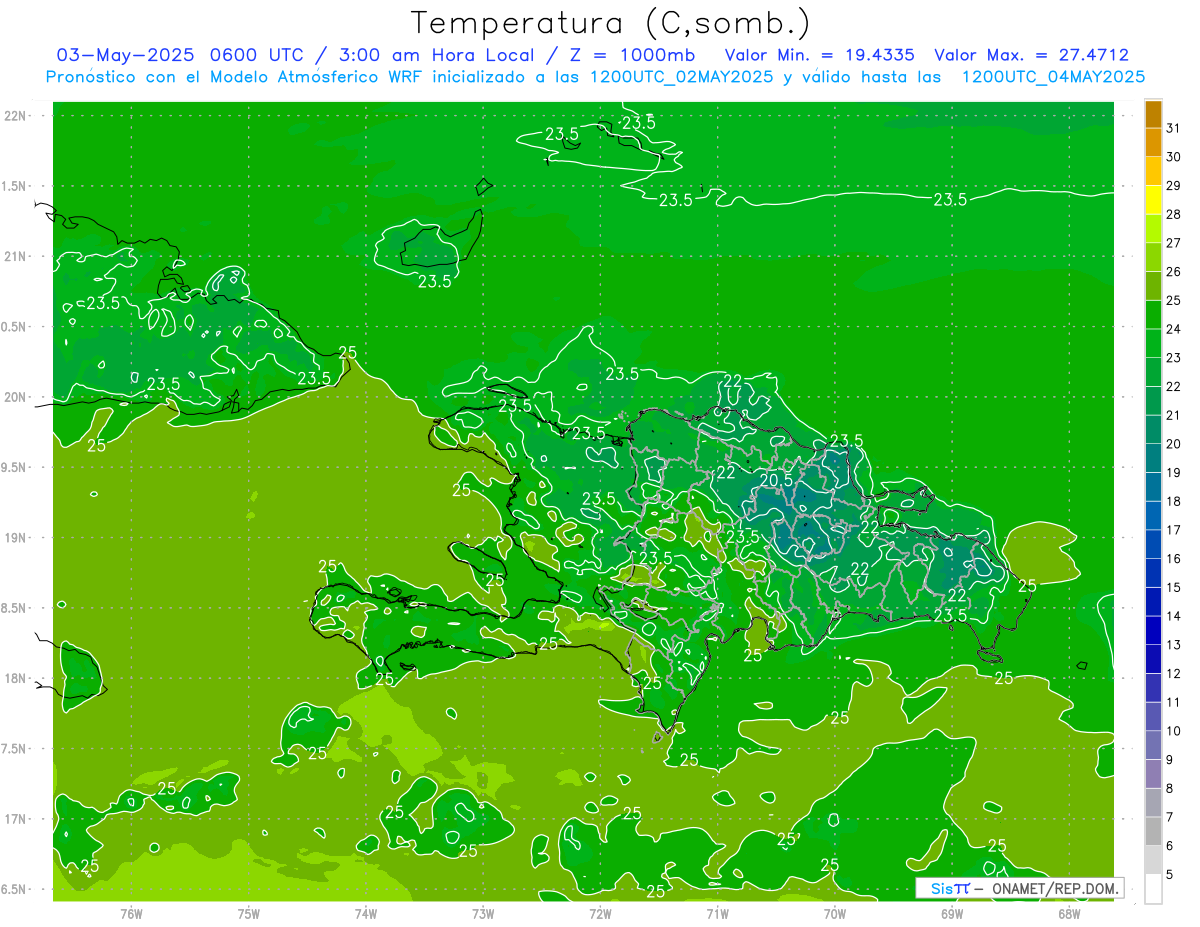
Task: Click the value 6 on the color scale
Action: tap(1170, 846)
